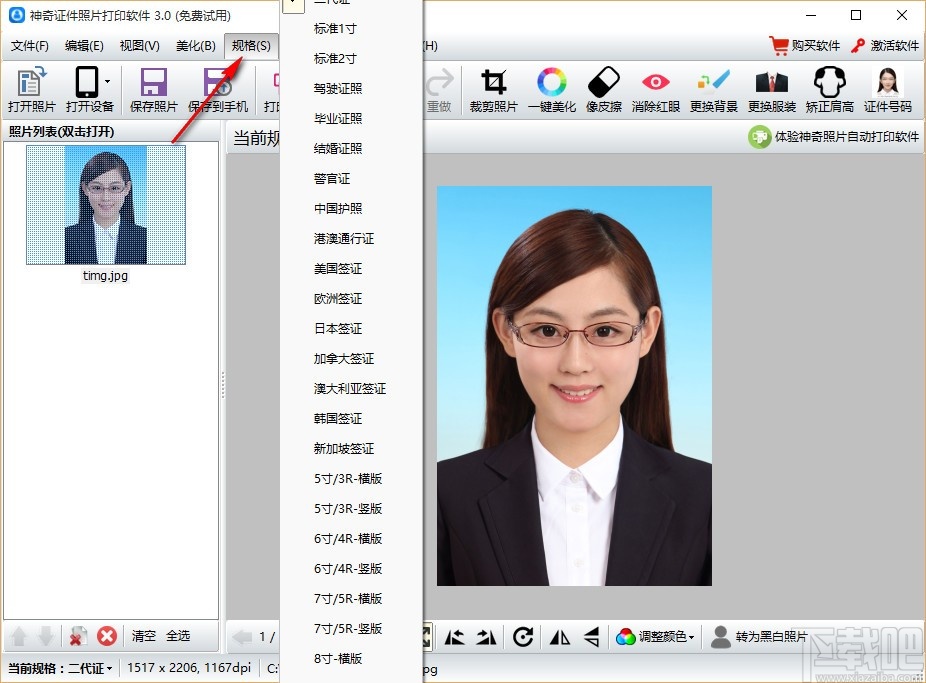Click 转为黑白照片 button

[x=759, y=636]
